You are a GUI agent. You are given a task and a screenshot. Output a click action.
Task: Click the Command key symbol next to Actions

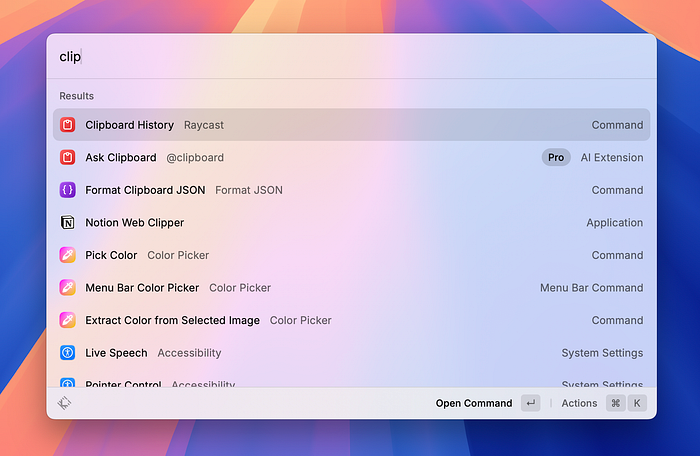(x=616, y=403)
